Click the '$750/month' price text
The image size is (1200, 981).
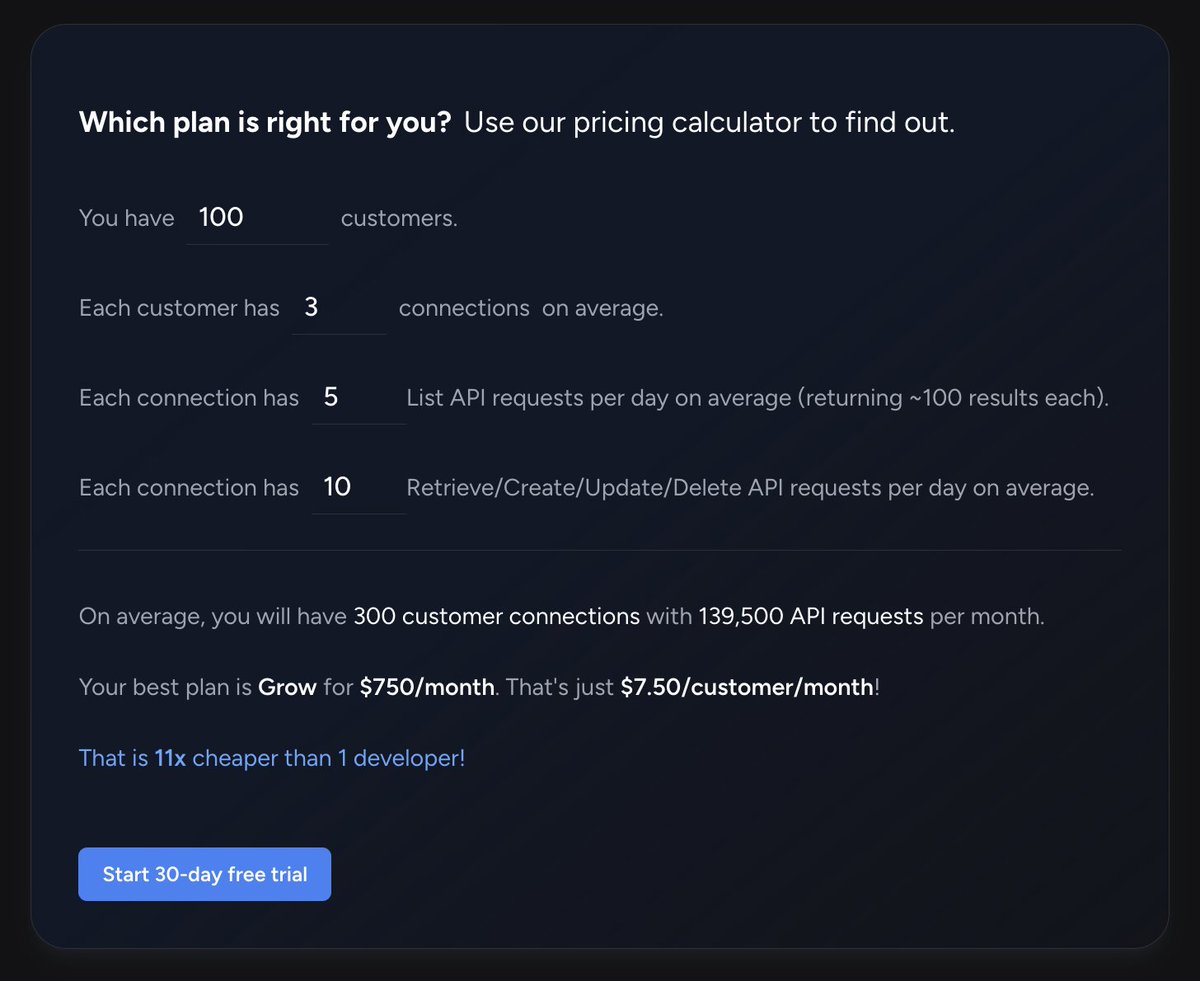pos(427,688)
